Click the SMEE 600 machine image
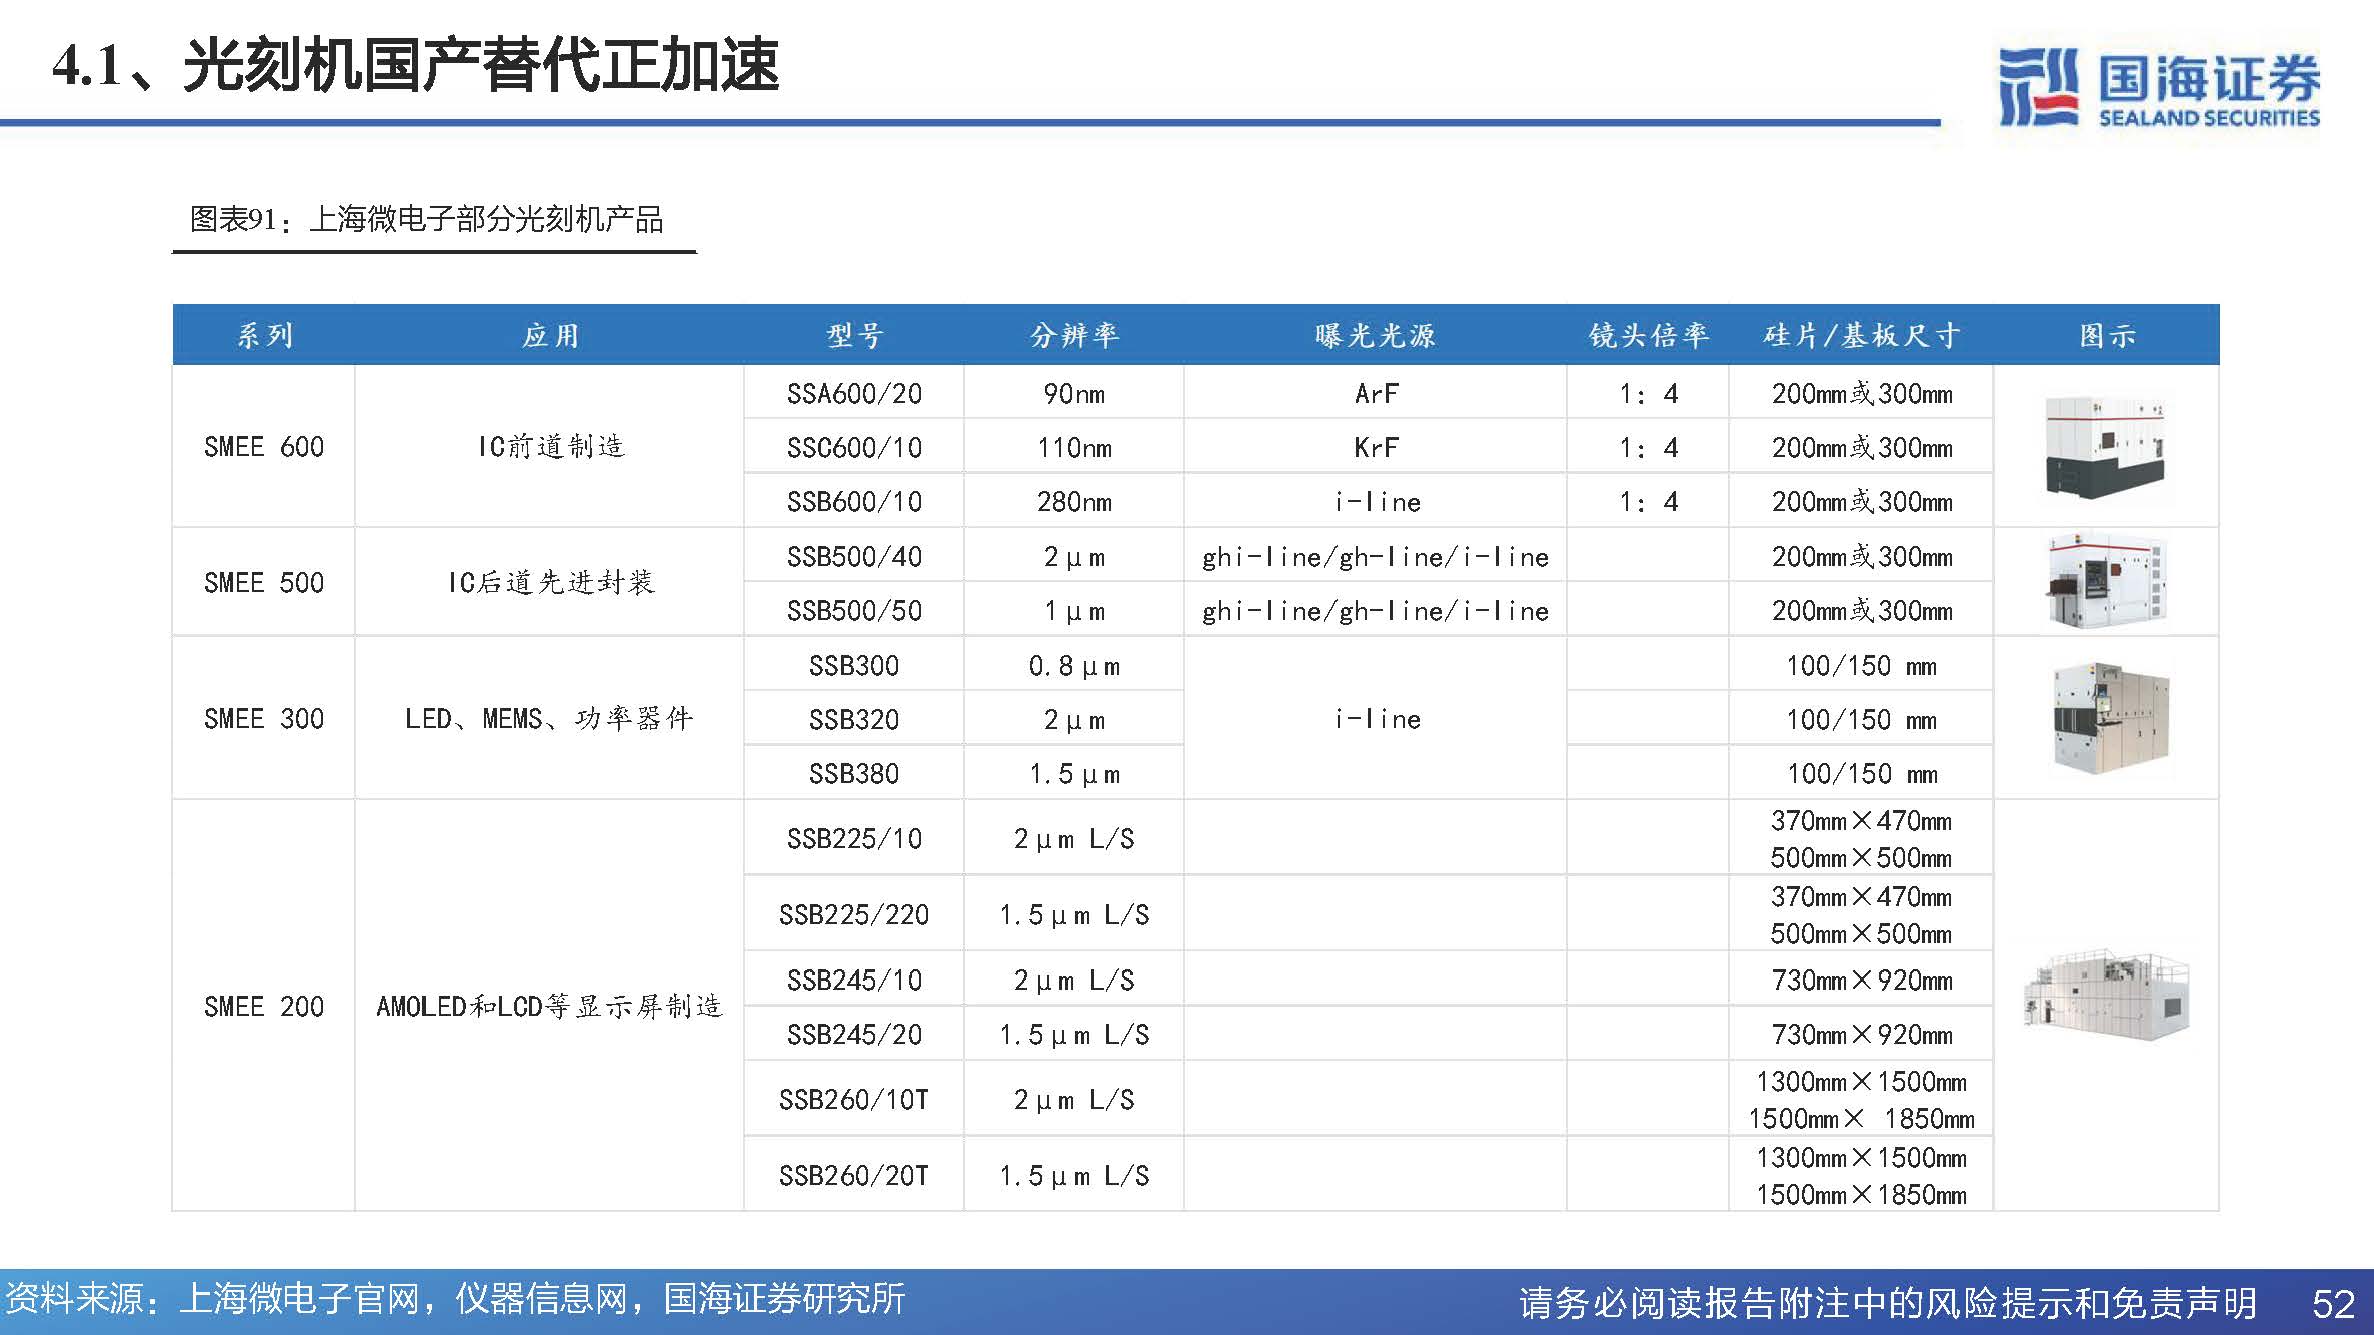Image resolution: width=2374 pixels, height=1335 pixels. tap(2105, 447)
